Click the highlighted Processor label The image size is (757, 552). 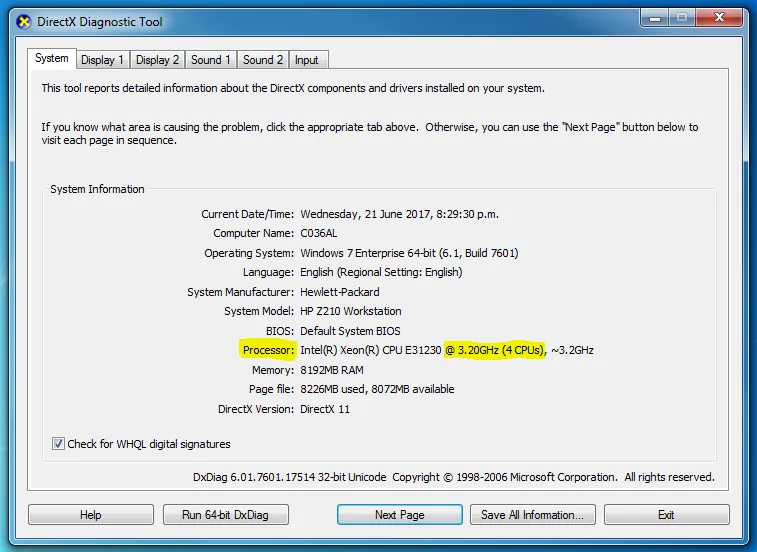coord(268,350)
